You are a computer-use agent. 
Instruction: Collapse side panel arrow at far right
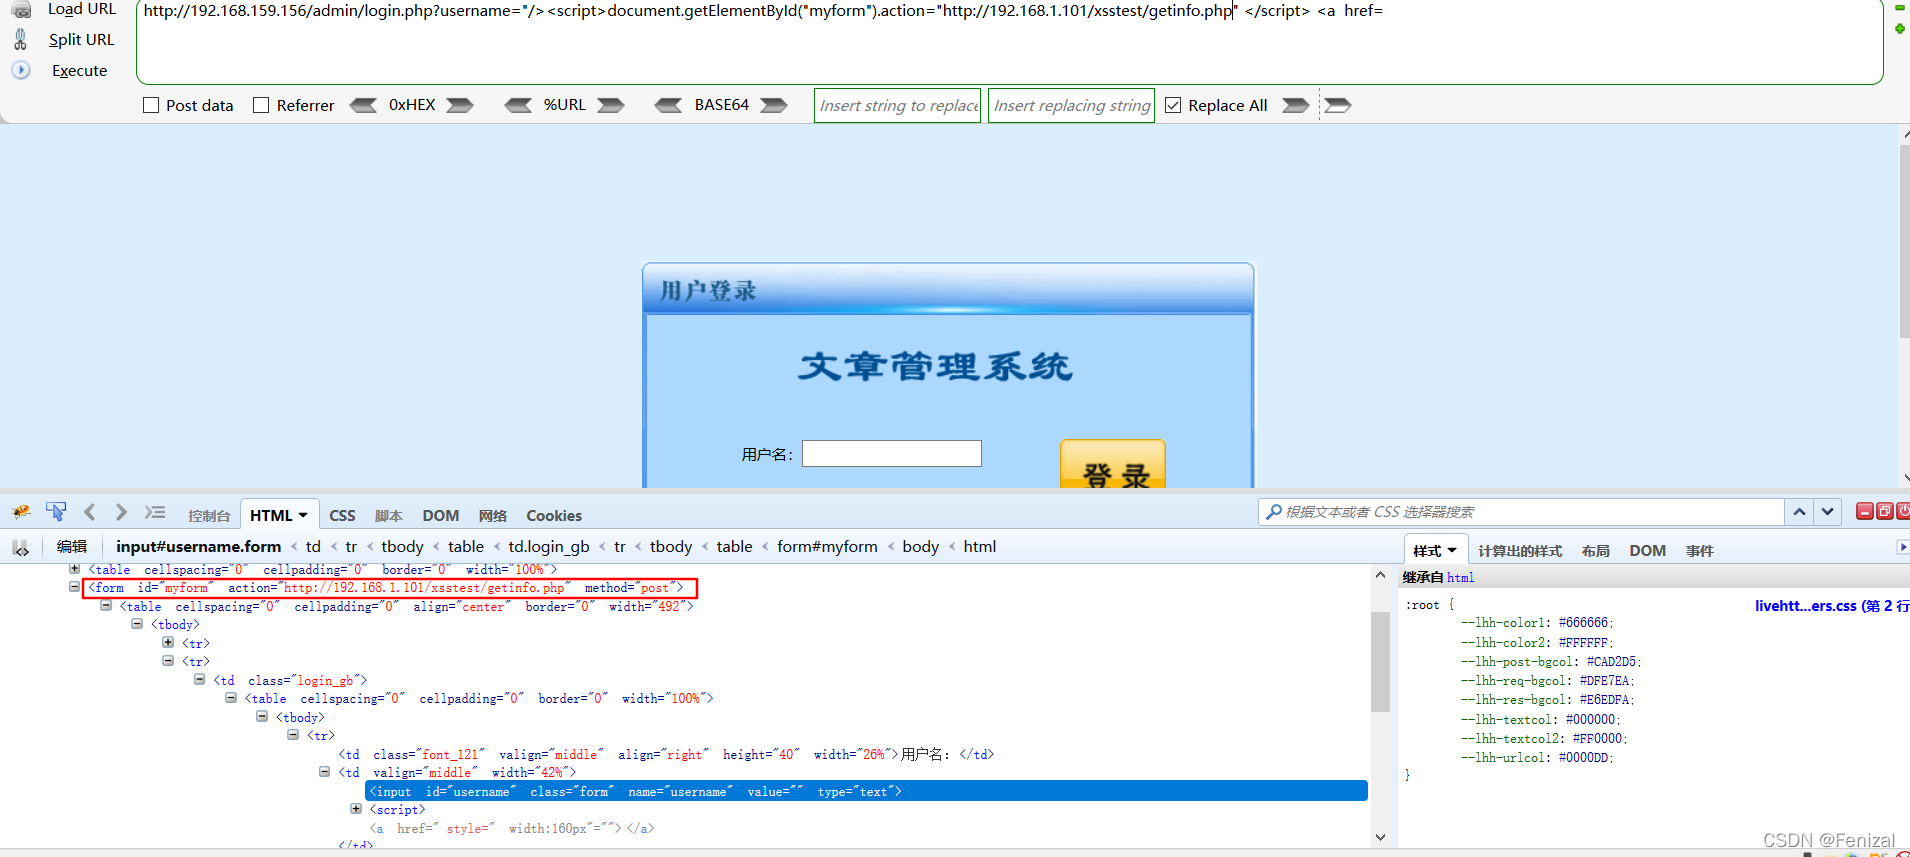(x=1902, y=547)
